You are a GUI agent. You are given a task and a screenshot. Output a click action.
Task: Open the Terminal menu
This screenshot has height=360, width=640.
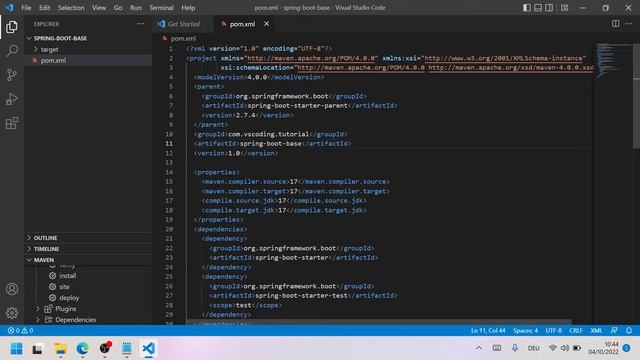(161, 8)
